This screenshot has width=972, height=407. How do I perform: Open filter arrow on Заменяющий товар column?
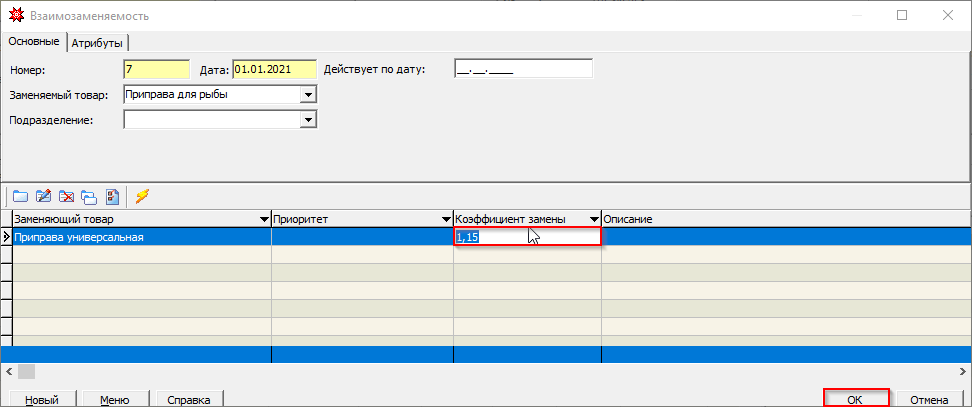click(263, 219)
